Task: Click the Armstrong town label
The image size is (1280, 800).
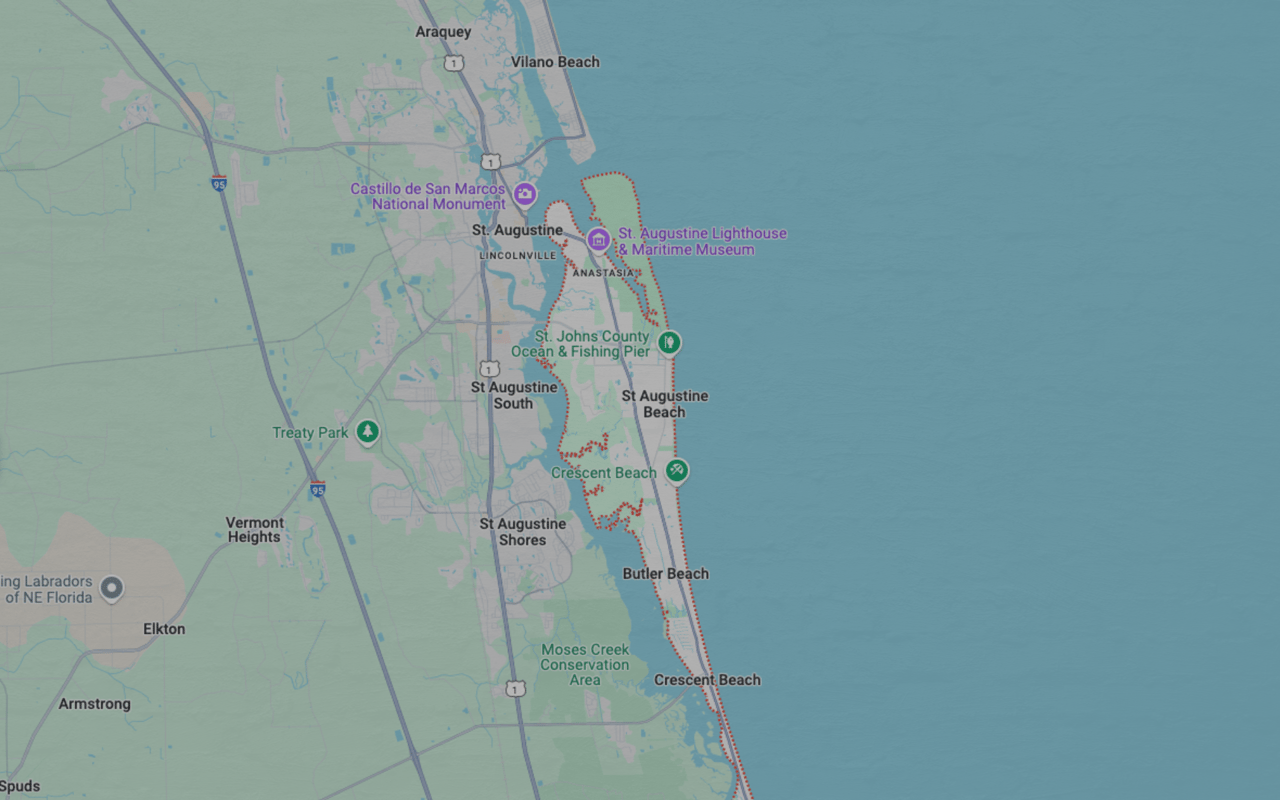Action: [94, 704]
